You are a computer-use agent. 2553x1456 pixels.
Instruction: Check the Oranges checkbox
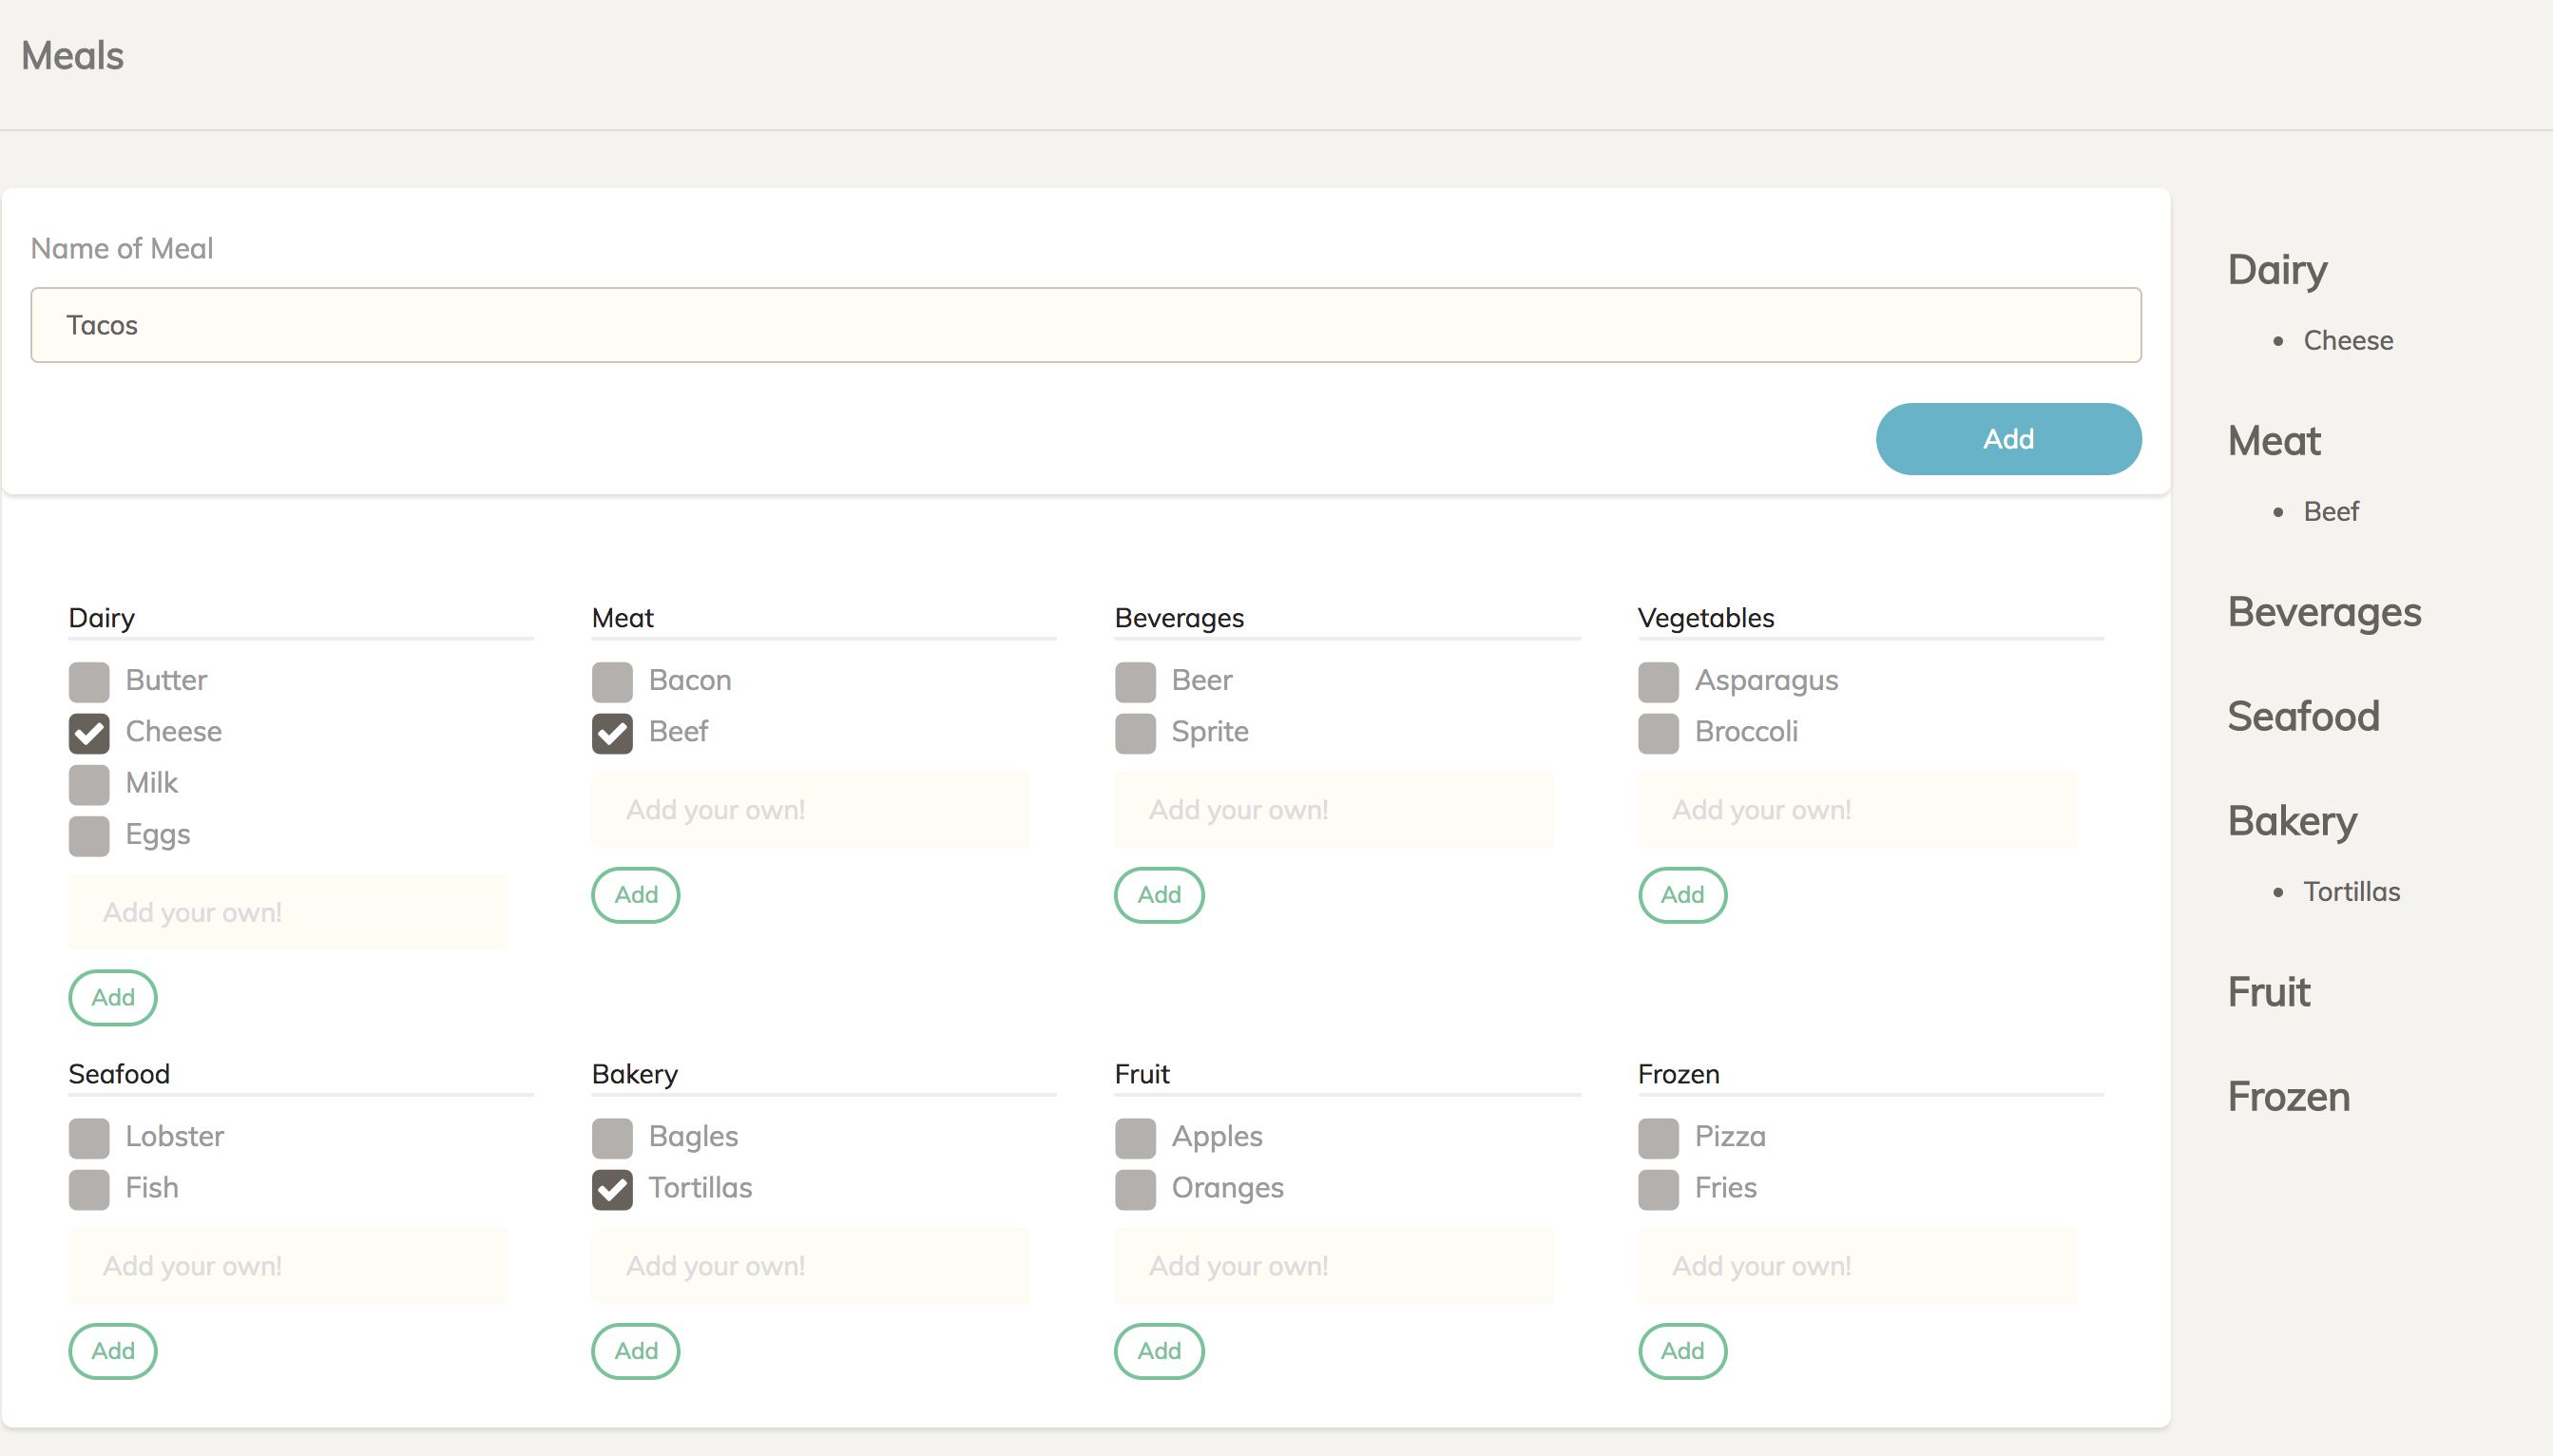click(1135, 1189)
